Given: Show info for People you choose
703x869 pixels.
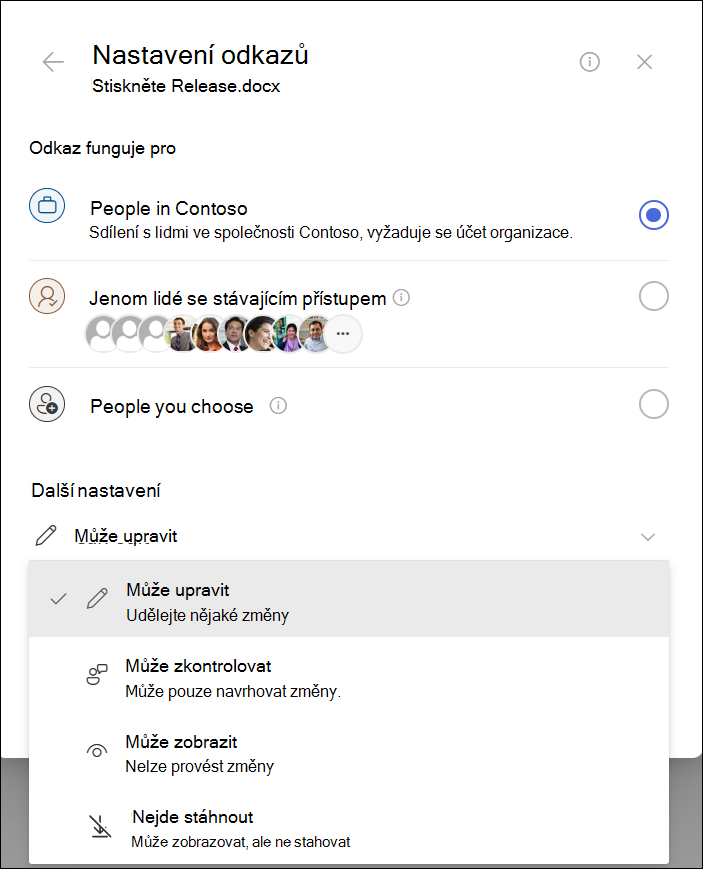Looking at the screenshot, I should (x=278, y=406).
